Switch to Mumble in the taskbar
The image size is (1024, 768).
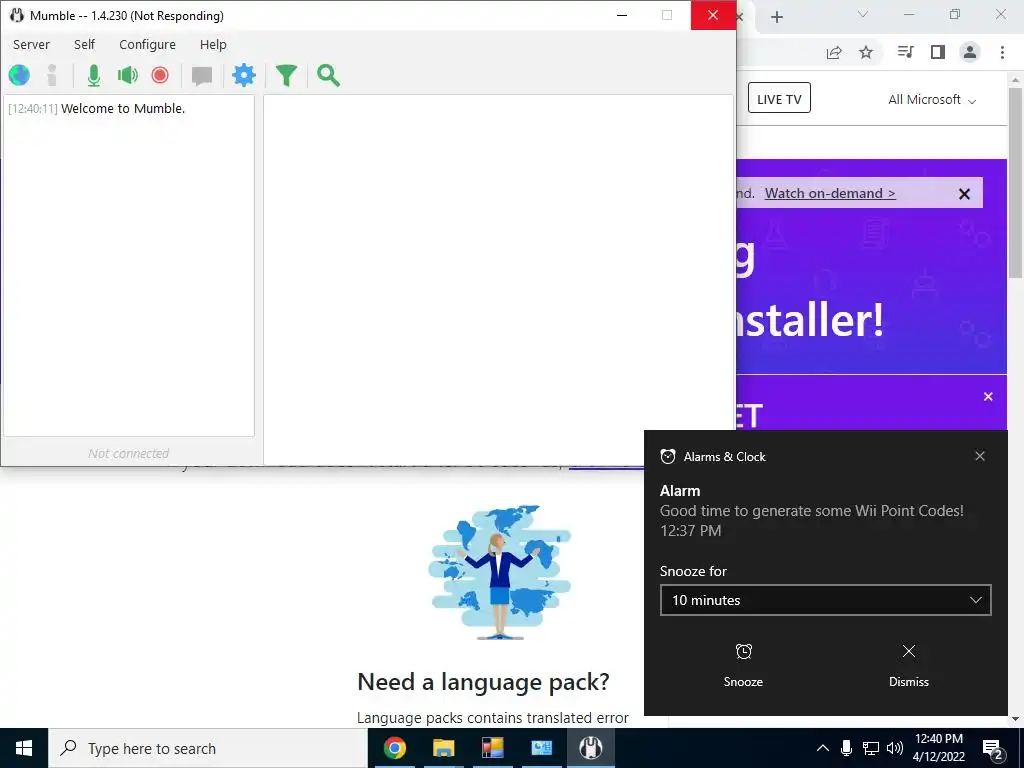(x=590, y=748)
